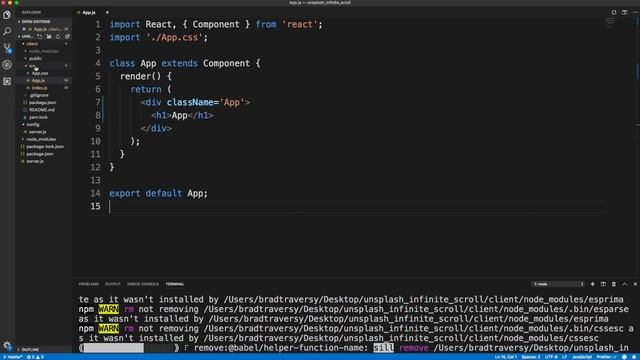Image resolution: width=640 pixels, height=360 pixels.
Task: Open the Source Control view
Action: [7, 48]
